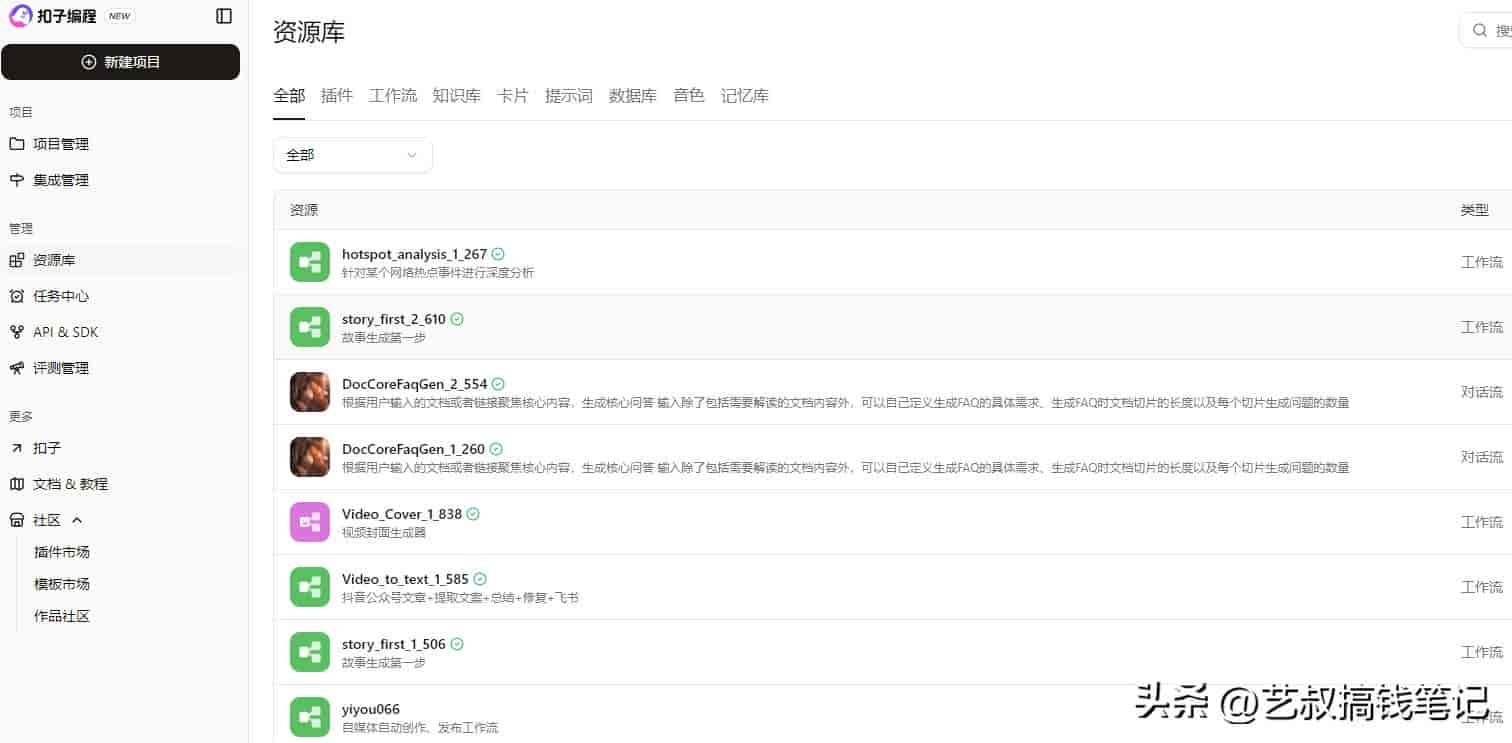Click the 扣子编程 logo icon
Viewport: 1512px width, 743px height.
coord(20,16)
